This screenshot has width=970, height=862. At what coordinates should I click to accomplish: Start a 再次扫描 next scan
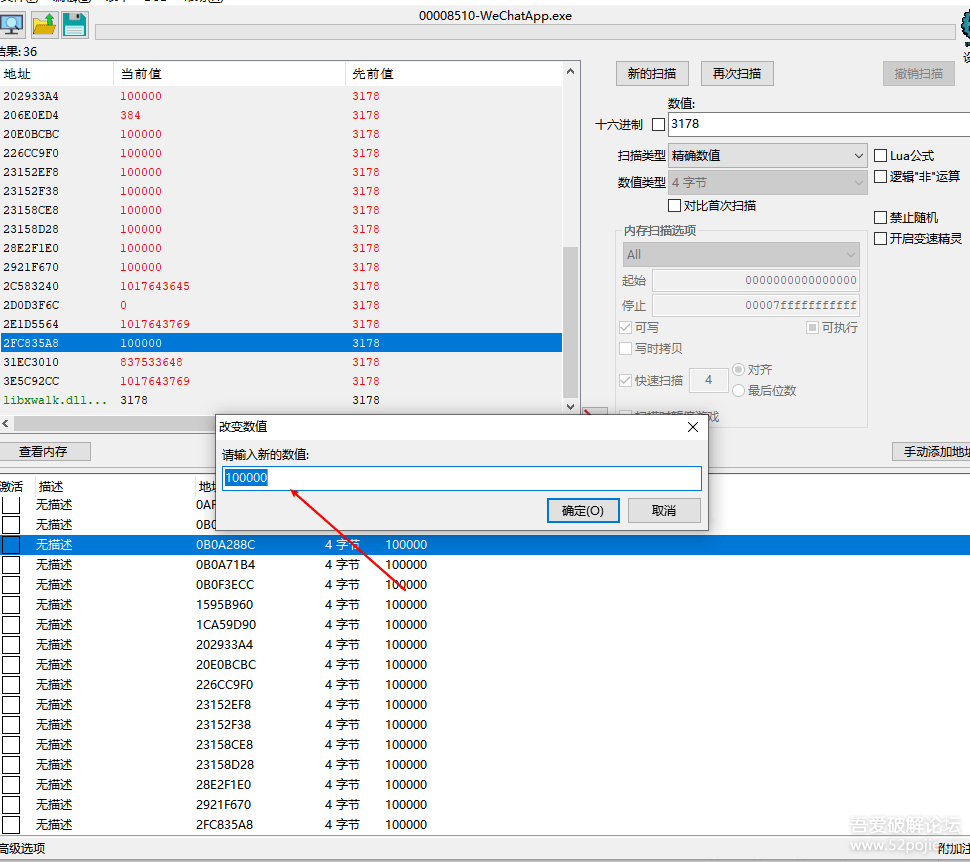pos(737,74)
